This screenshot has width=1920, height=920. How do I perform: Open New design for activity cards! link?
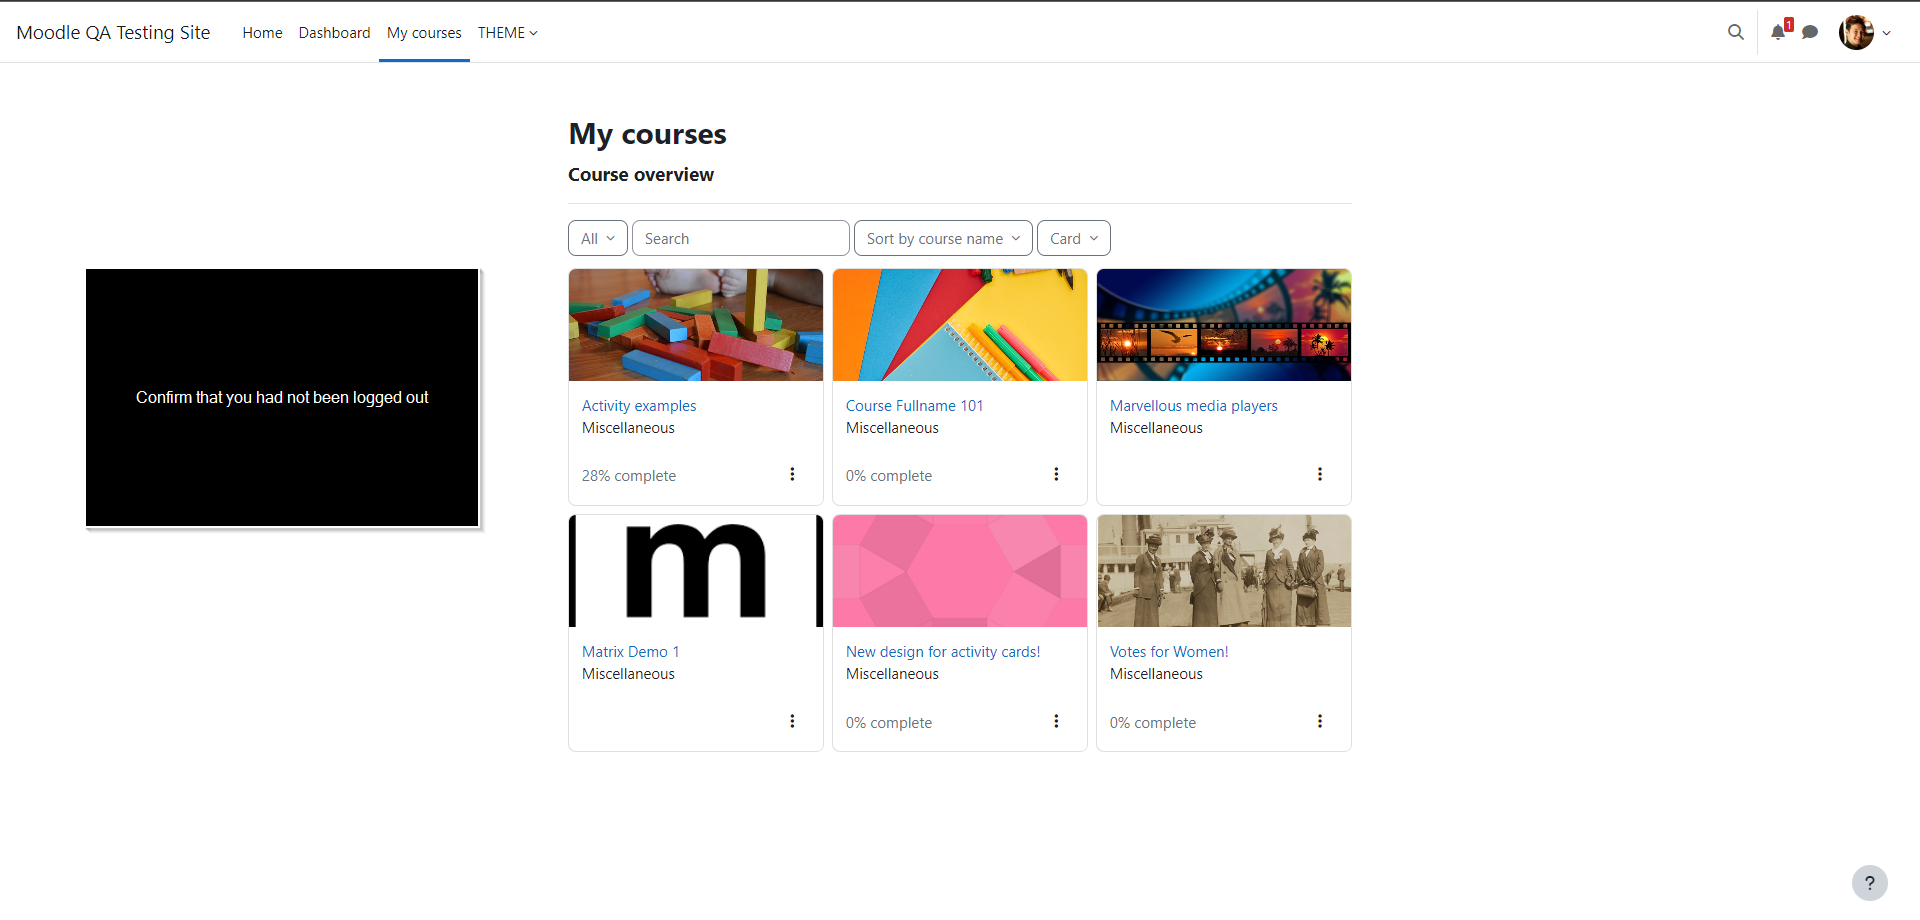point(943,651)
